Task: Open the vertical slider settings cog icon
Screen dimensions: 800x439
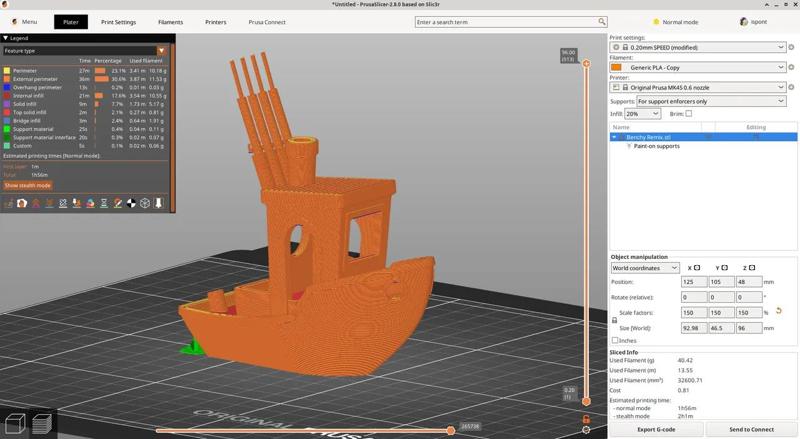Action: [586, 430]
